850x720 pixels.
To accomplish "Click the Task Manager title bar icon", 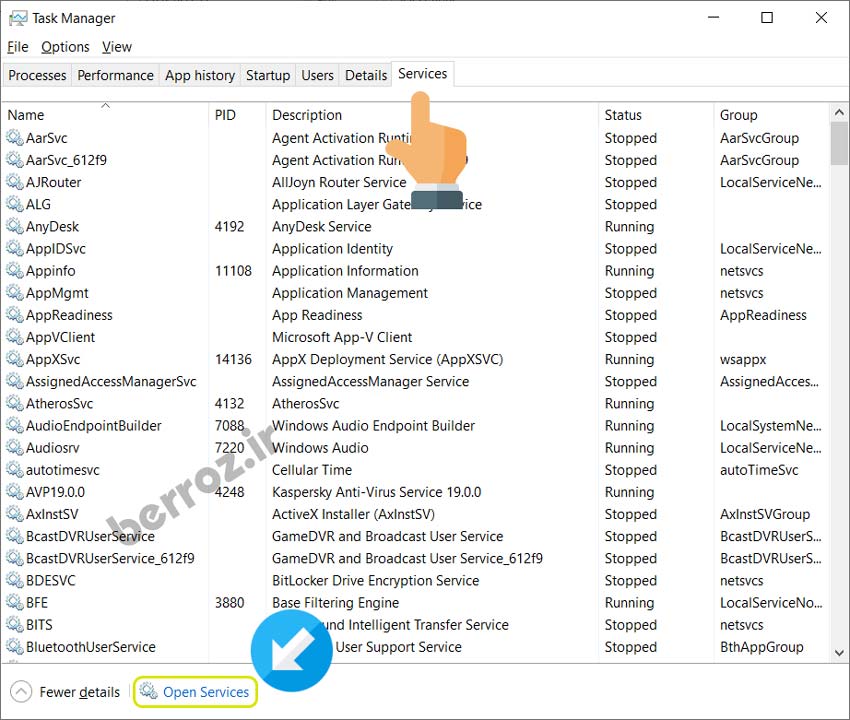I will tap(16, 18).
